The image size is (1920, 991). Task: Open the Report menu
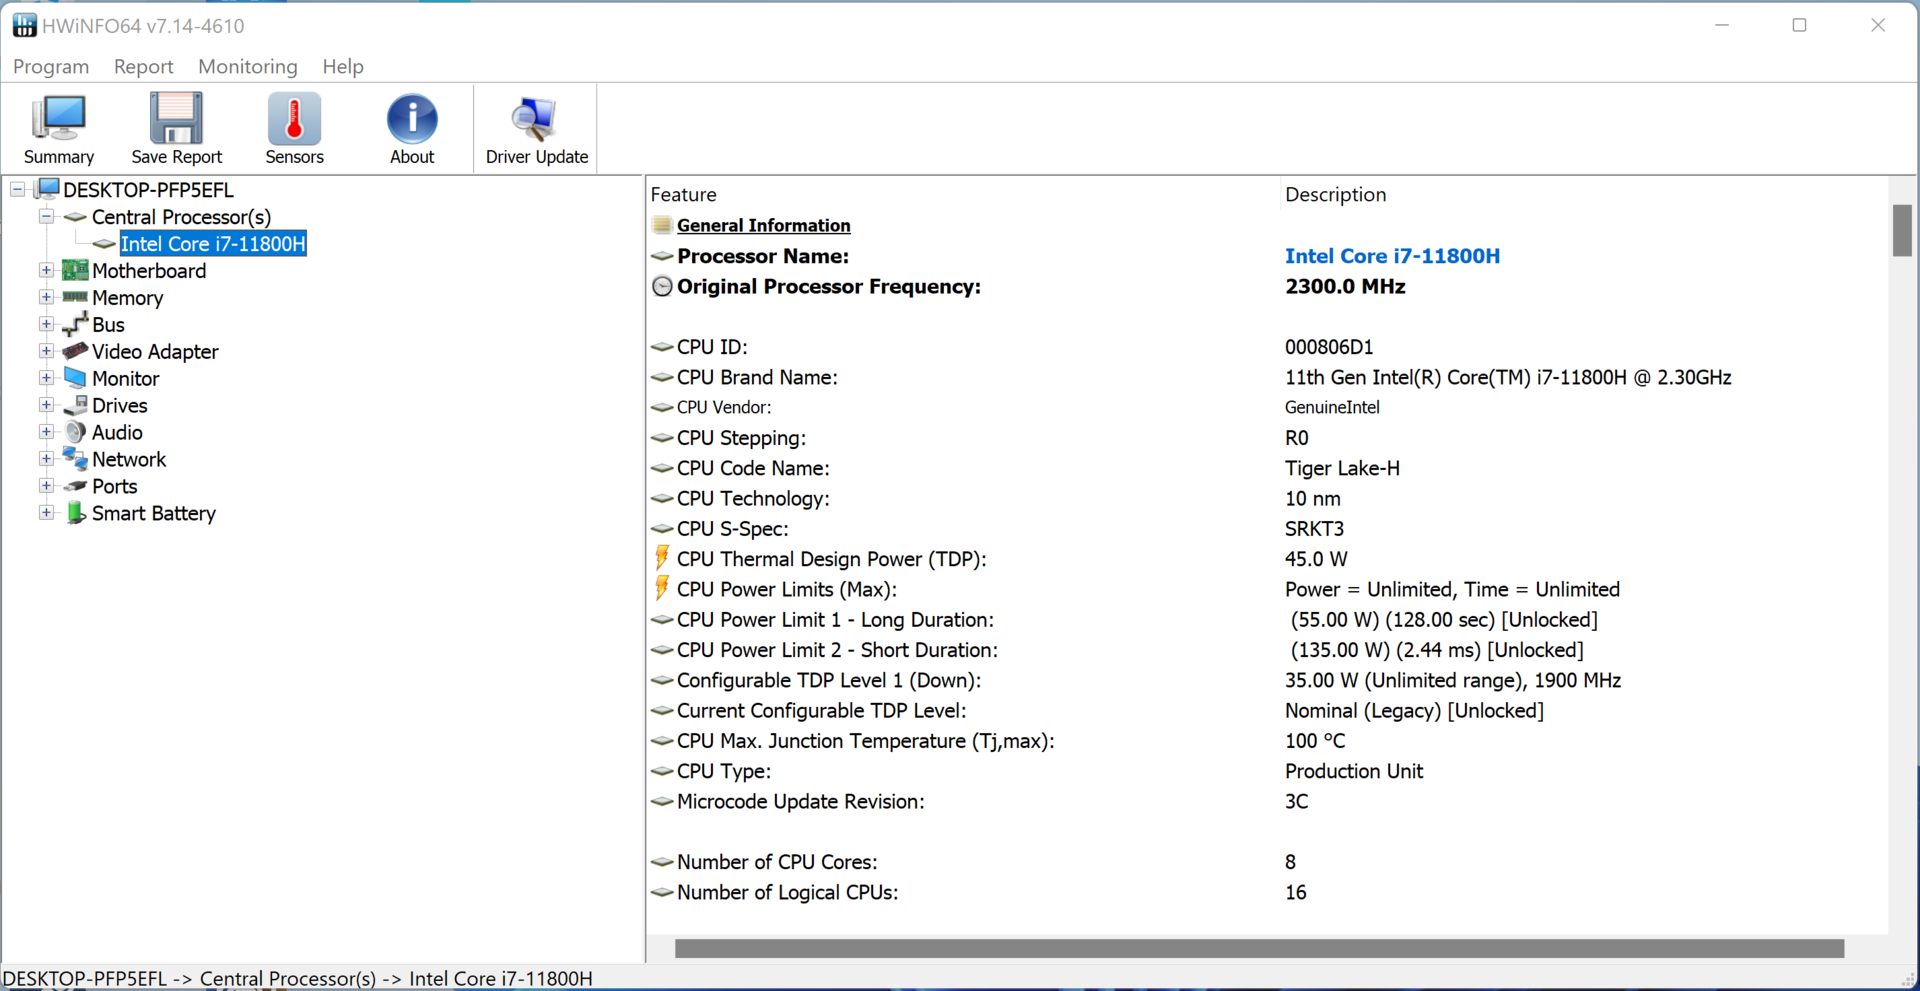(x=143, y=66)
